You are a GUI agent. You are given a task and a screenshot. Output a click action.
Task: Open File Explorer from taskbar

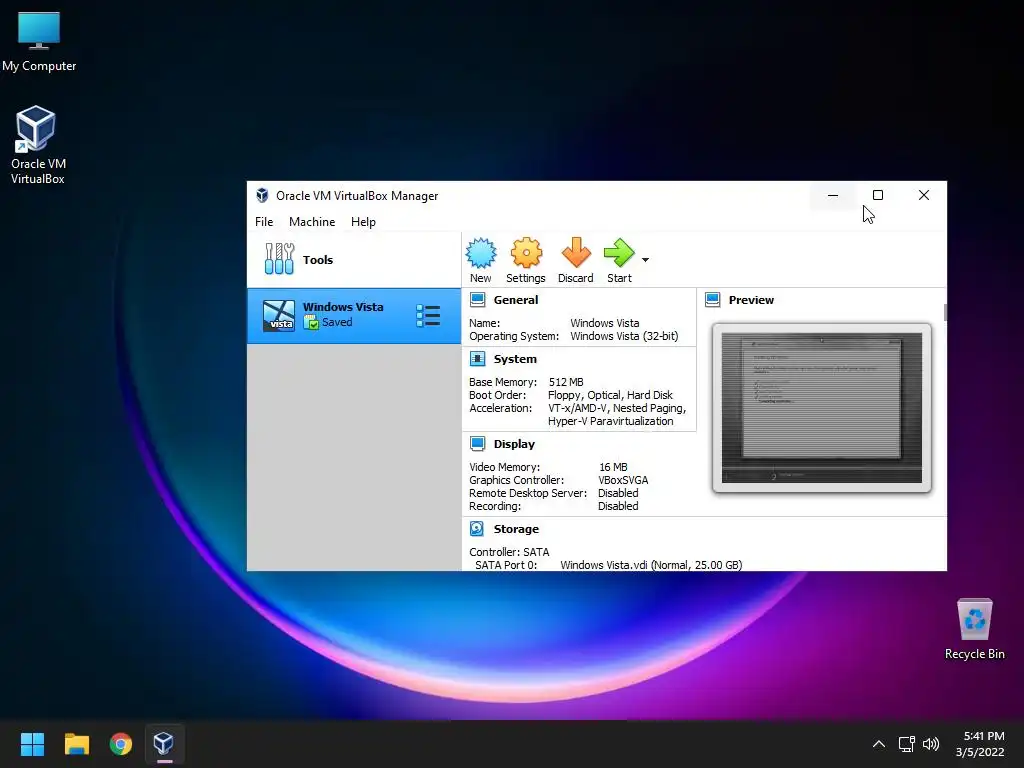[76, 744]
